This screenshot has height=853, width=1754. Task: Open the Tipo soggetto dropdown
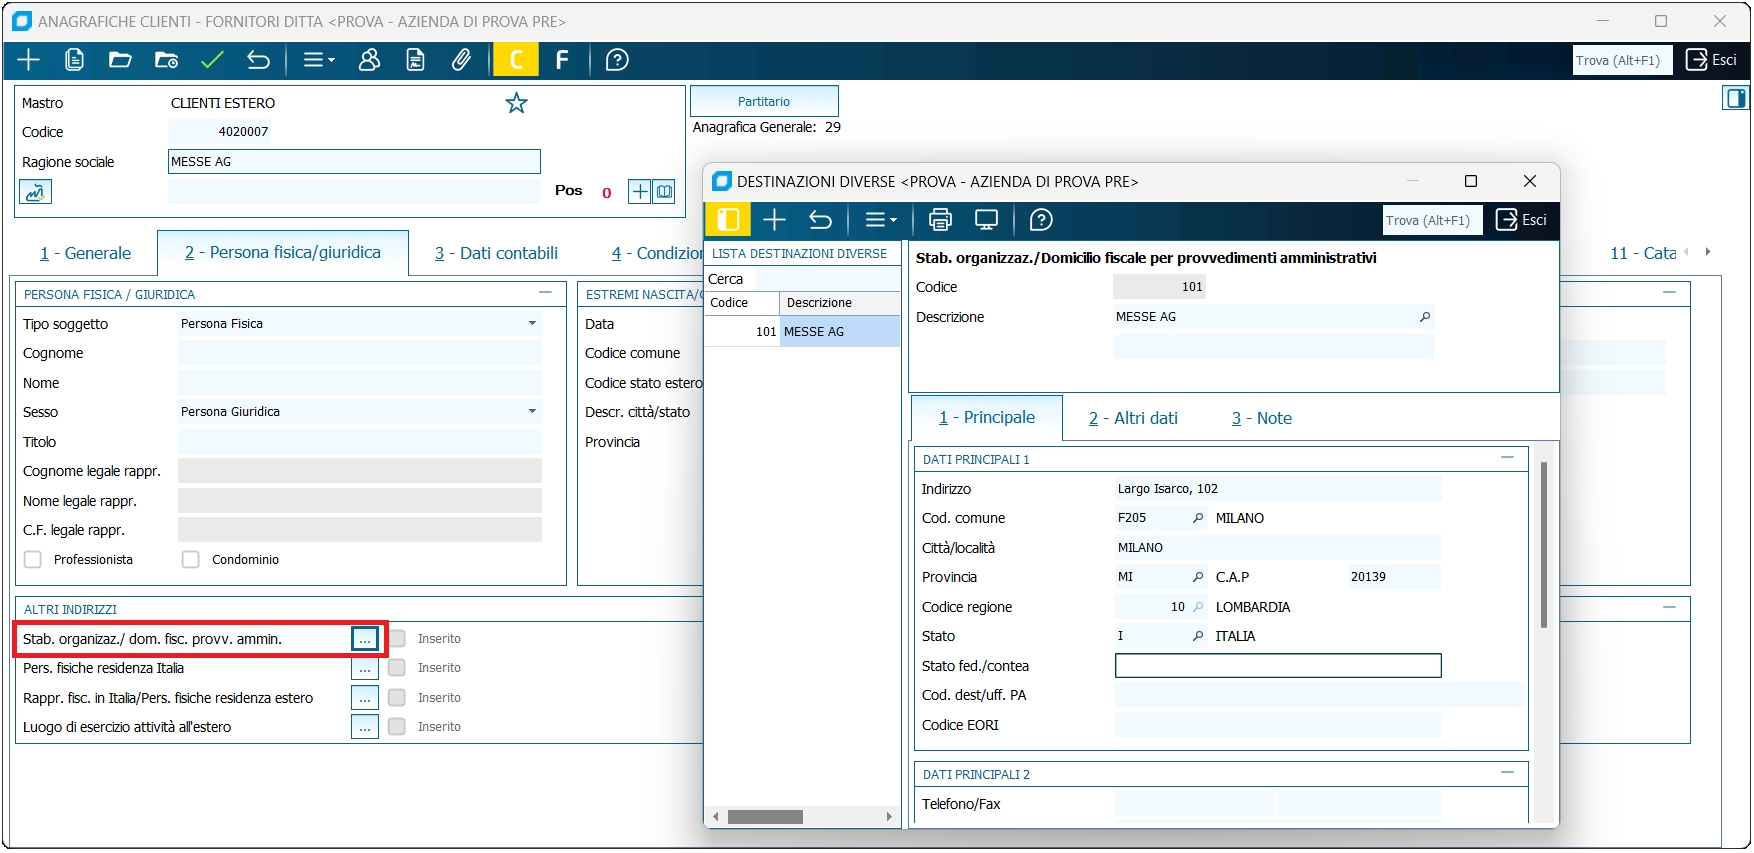coord(532,324)
